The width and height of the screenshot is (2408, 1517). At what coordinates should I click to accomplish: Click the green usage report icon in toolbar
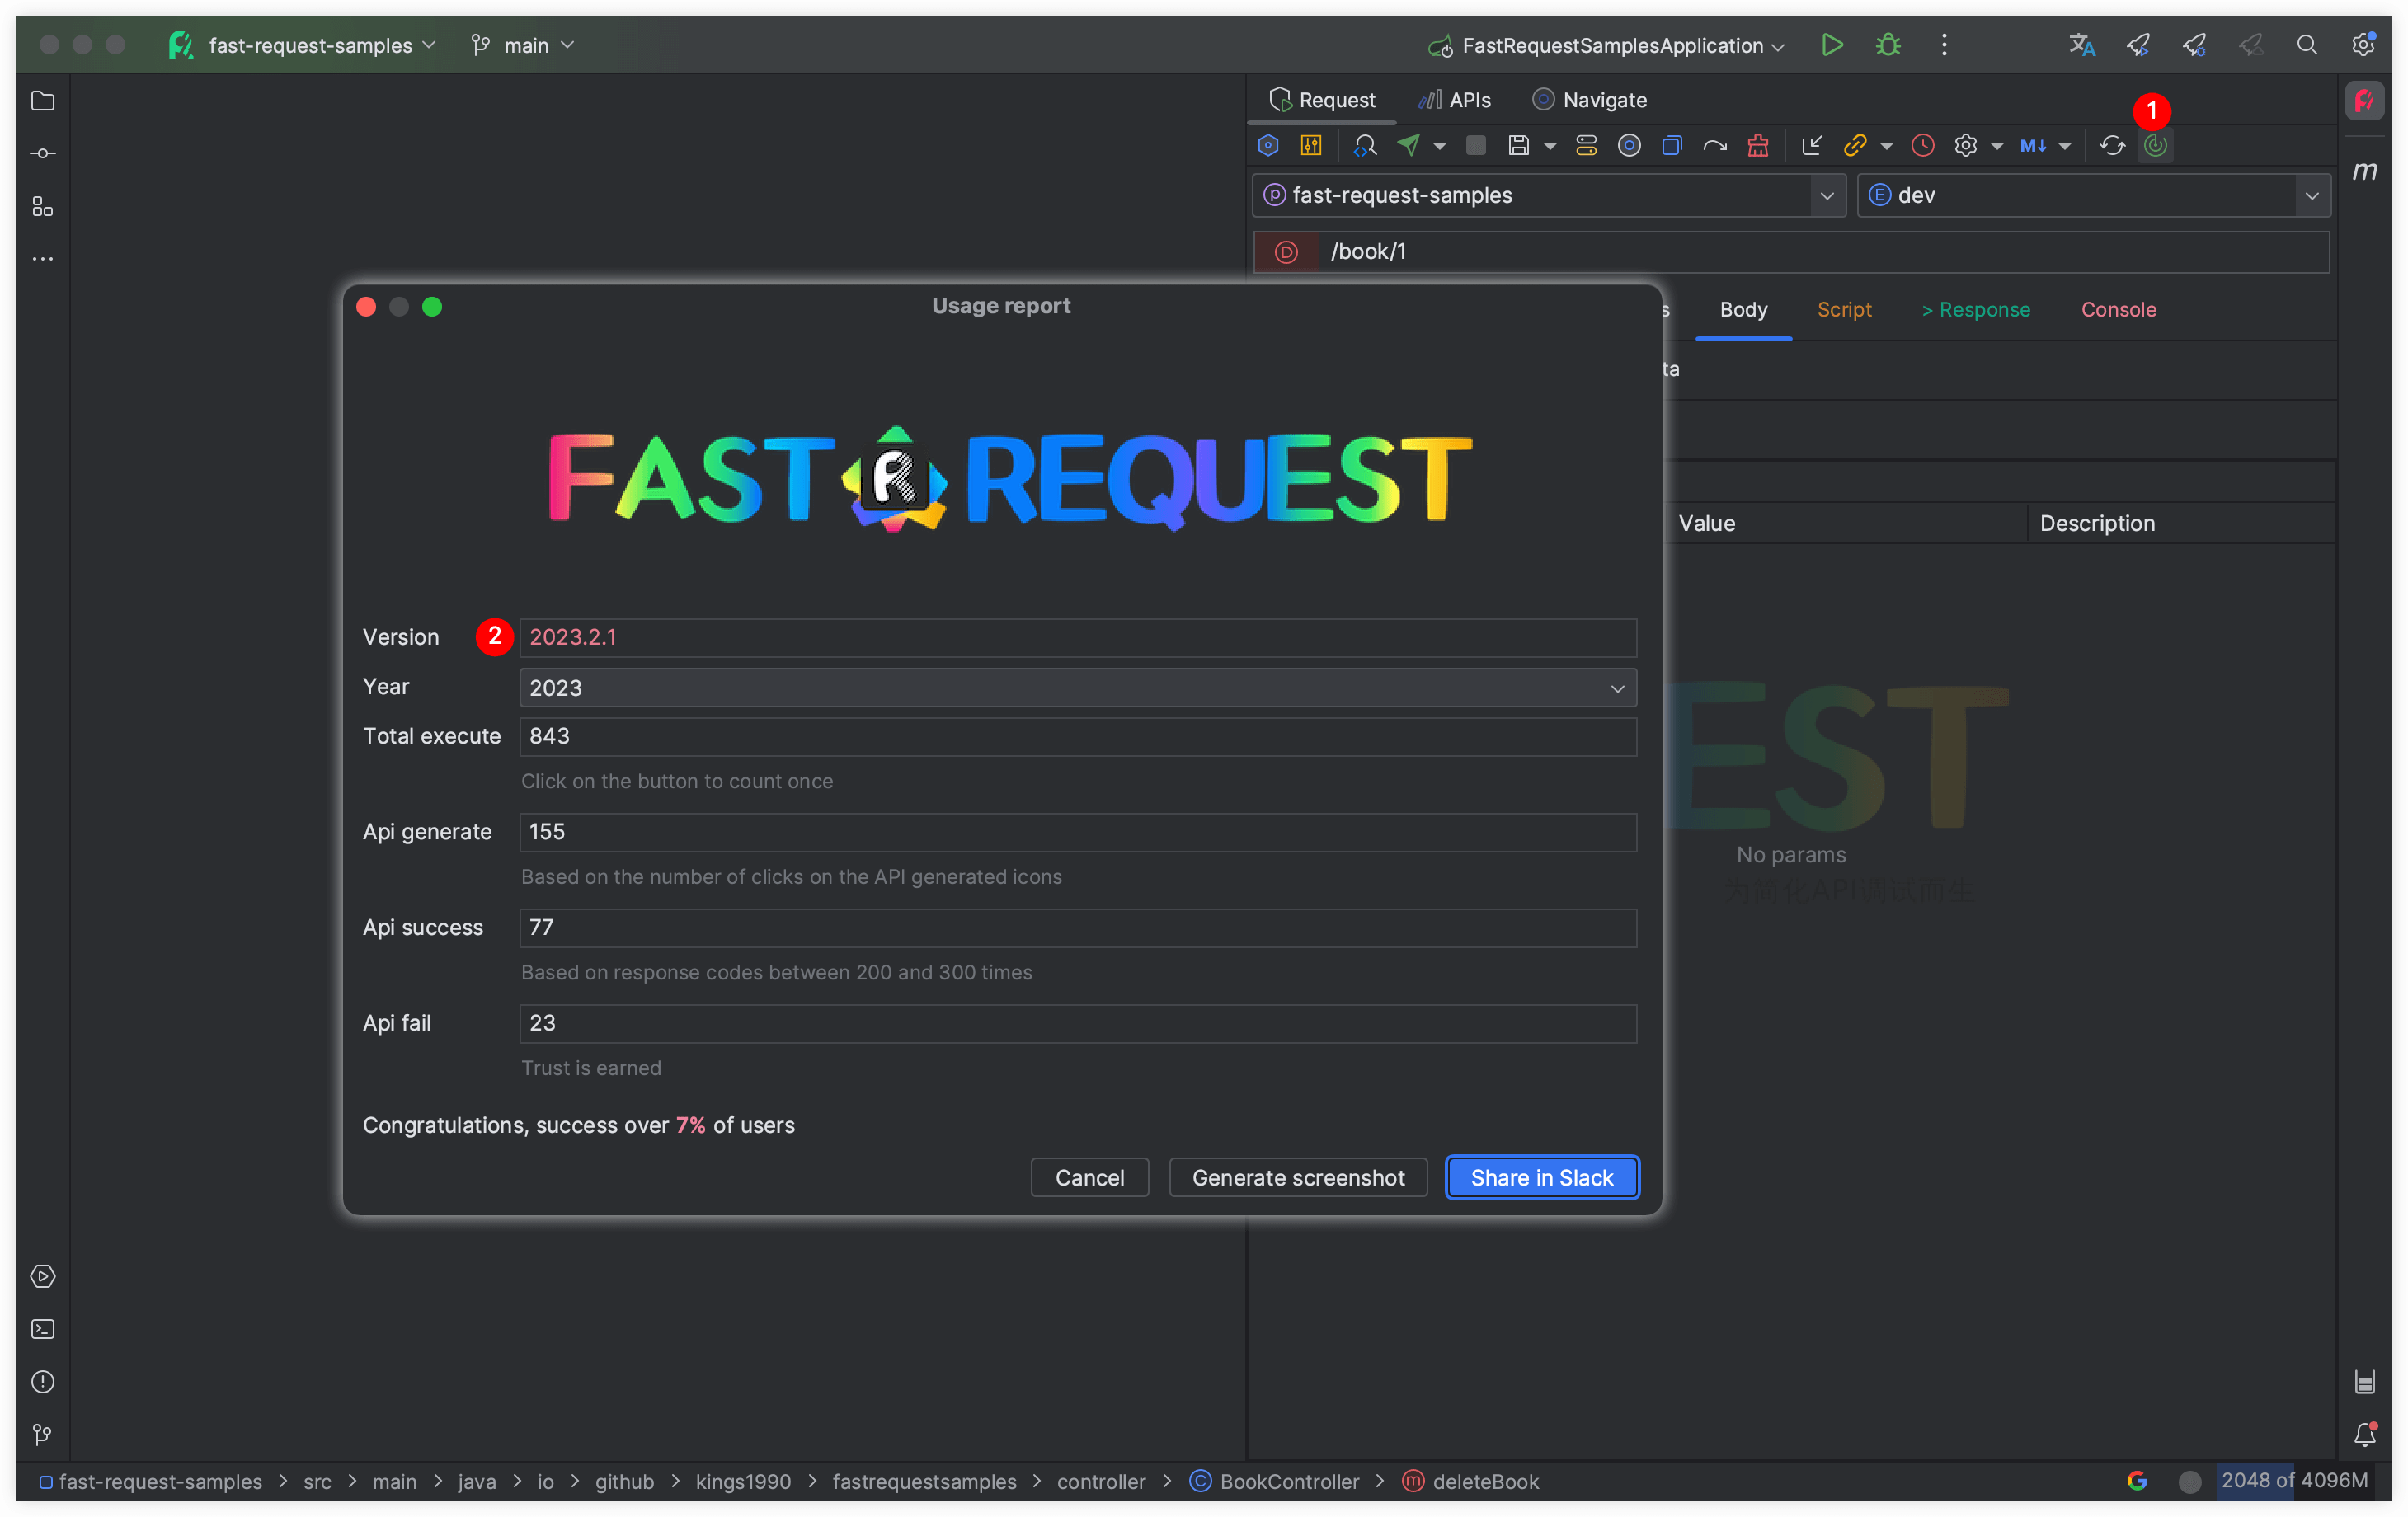pos(2155,145)
